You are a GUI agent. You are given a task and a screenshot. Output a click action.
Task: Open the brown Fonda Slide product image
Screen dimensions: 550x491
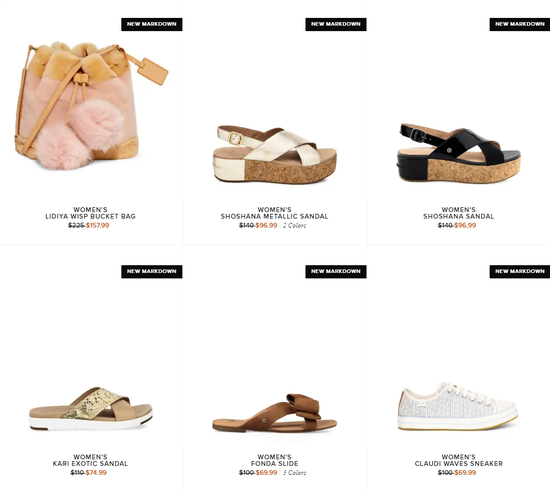coord(275,413)
